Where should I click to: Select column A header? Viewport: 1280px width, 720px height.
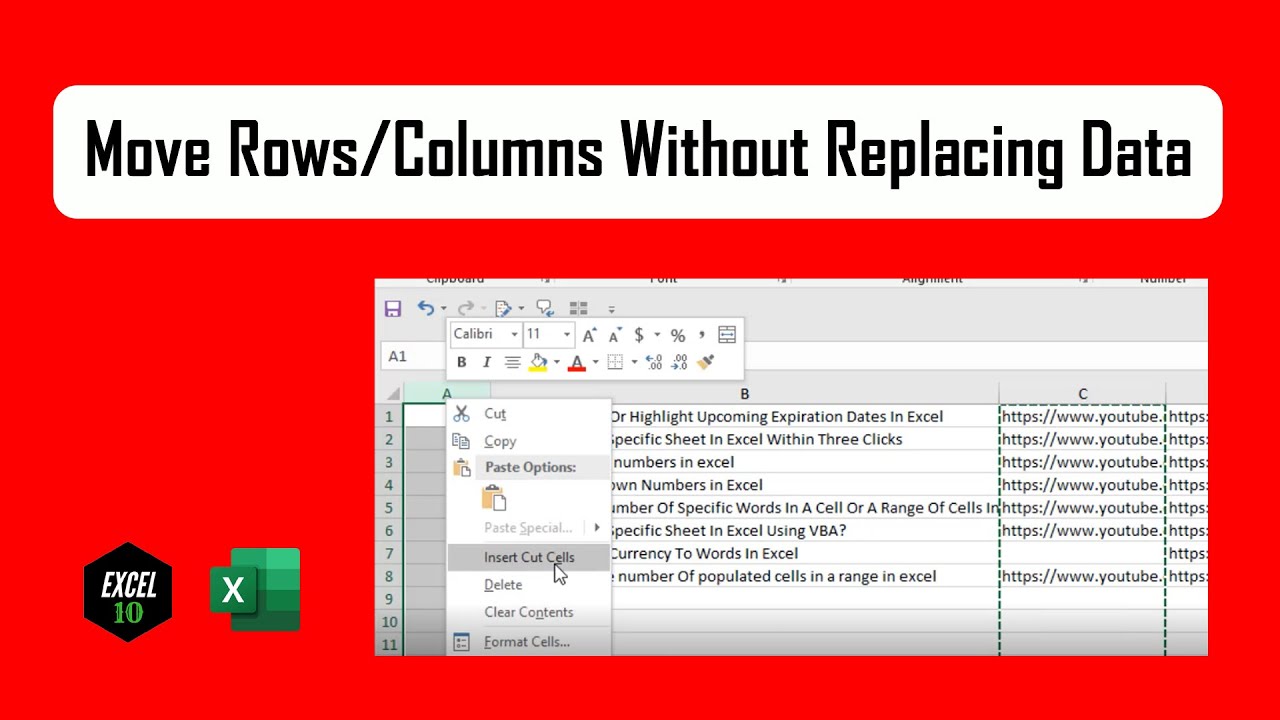point(446,394)
